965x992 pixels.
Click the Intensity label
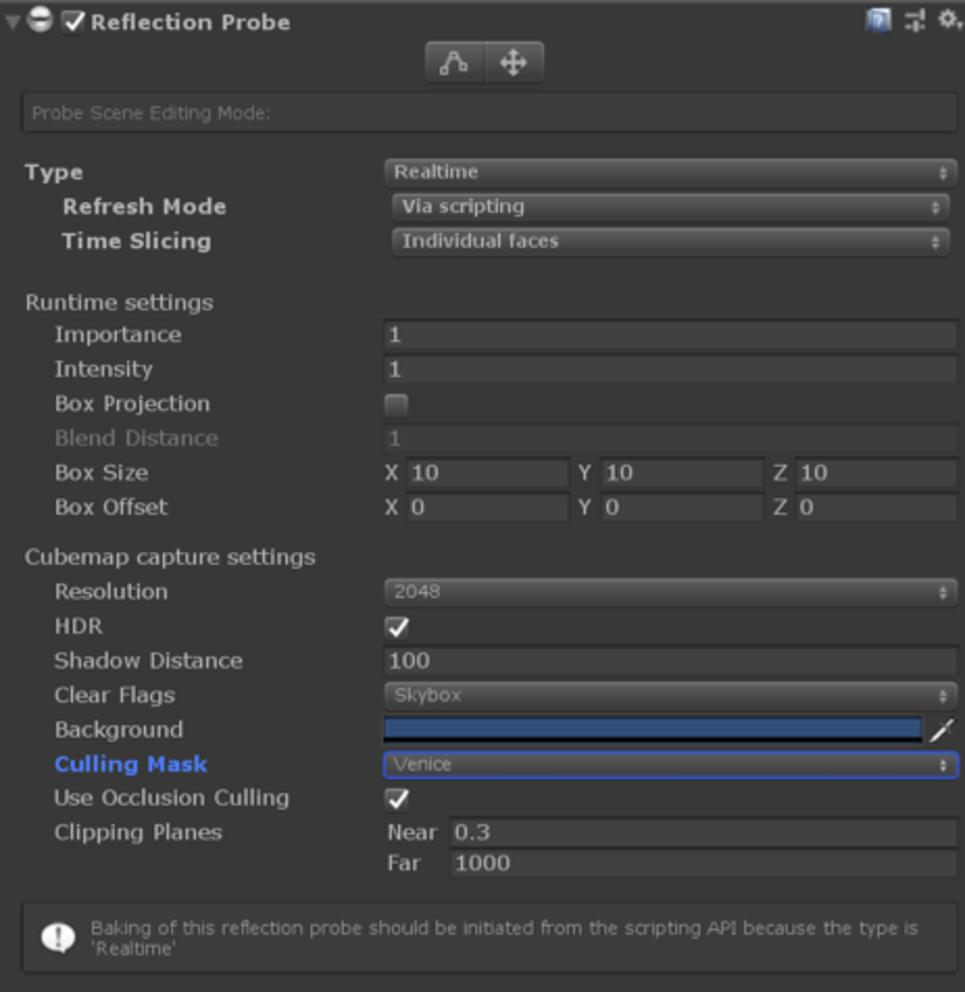click(x=104, y=369)
